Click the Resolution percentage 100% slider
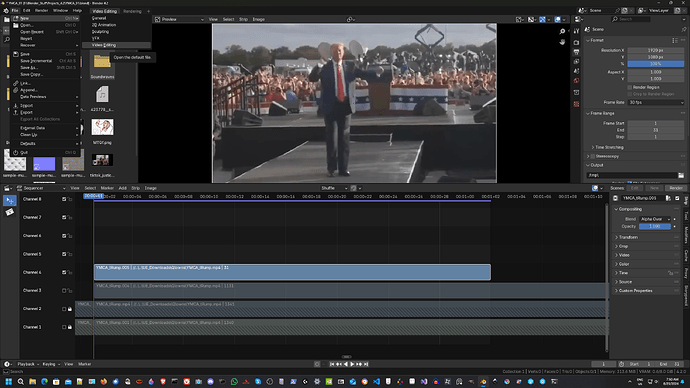Image resolution: width=690 pixels, height=388 pixels. pos(656,64)
